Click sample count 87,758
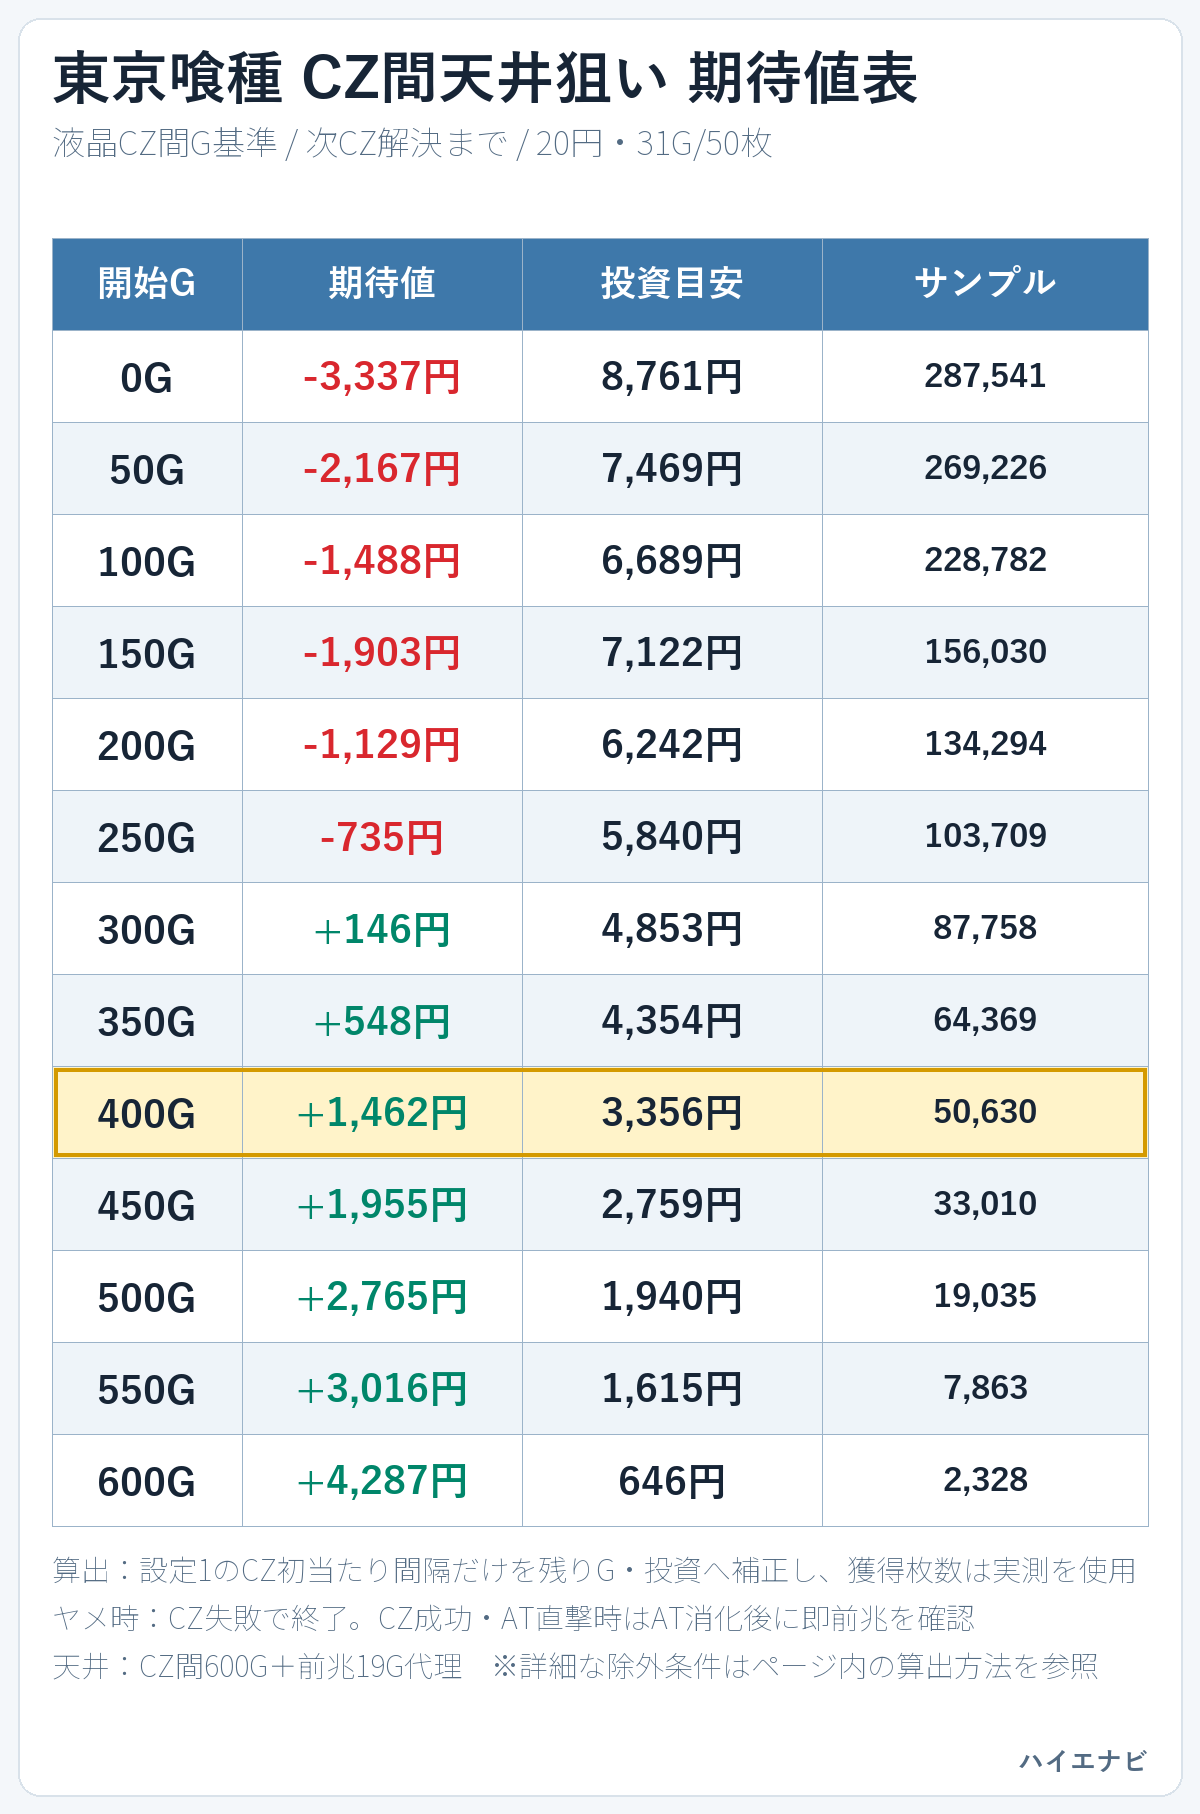This screenshot has width=1200, height=1814. pos(985,928)
